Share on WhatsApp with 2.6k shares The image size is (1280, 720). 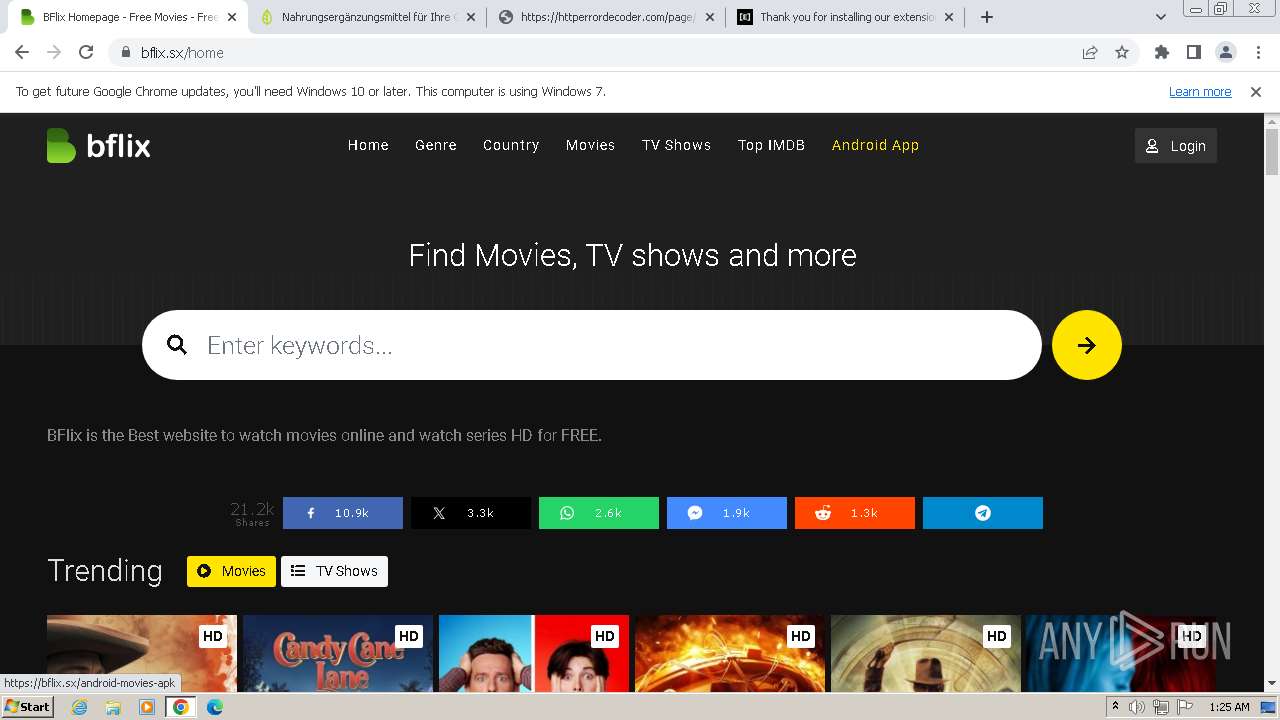coord(599,513)
